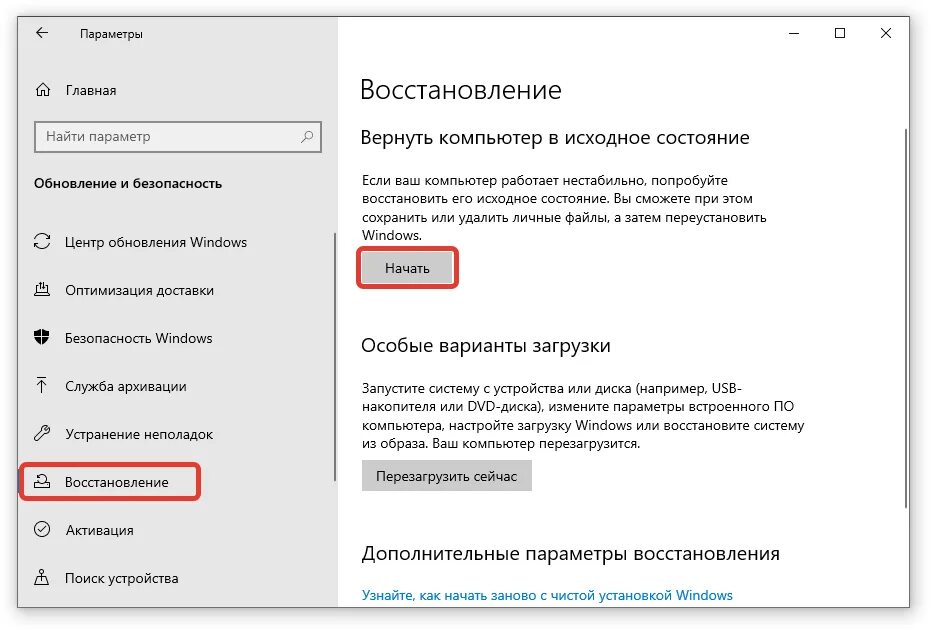This screenshot has height=630, width=931.
Task: Go back using the arrow icon
Action: (42, 33)
